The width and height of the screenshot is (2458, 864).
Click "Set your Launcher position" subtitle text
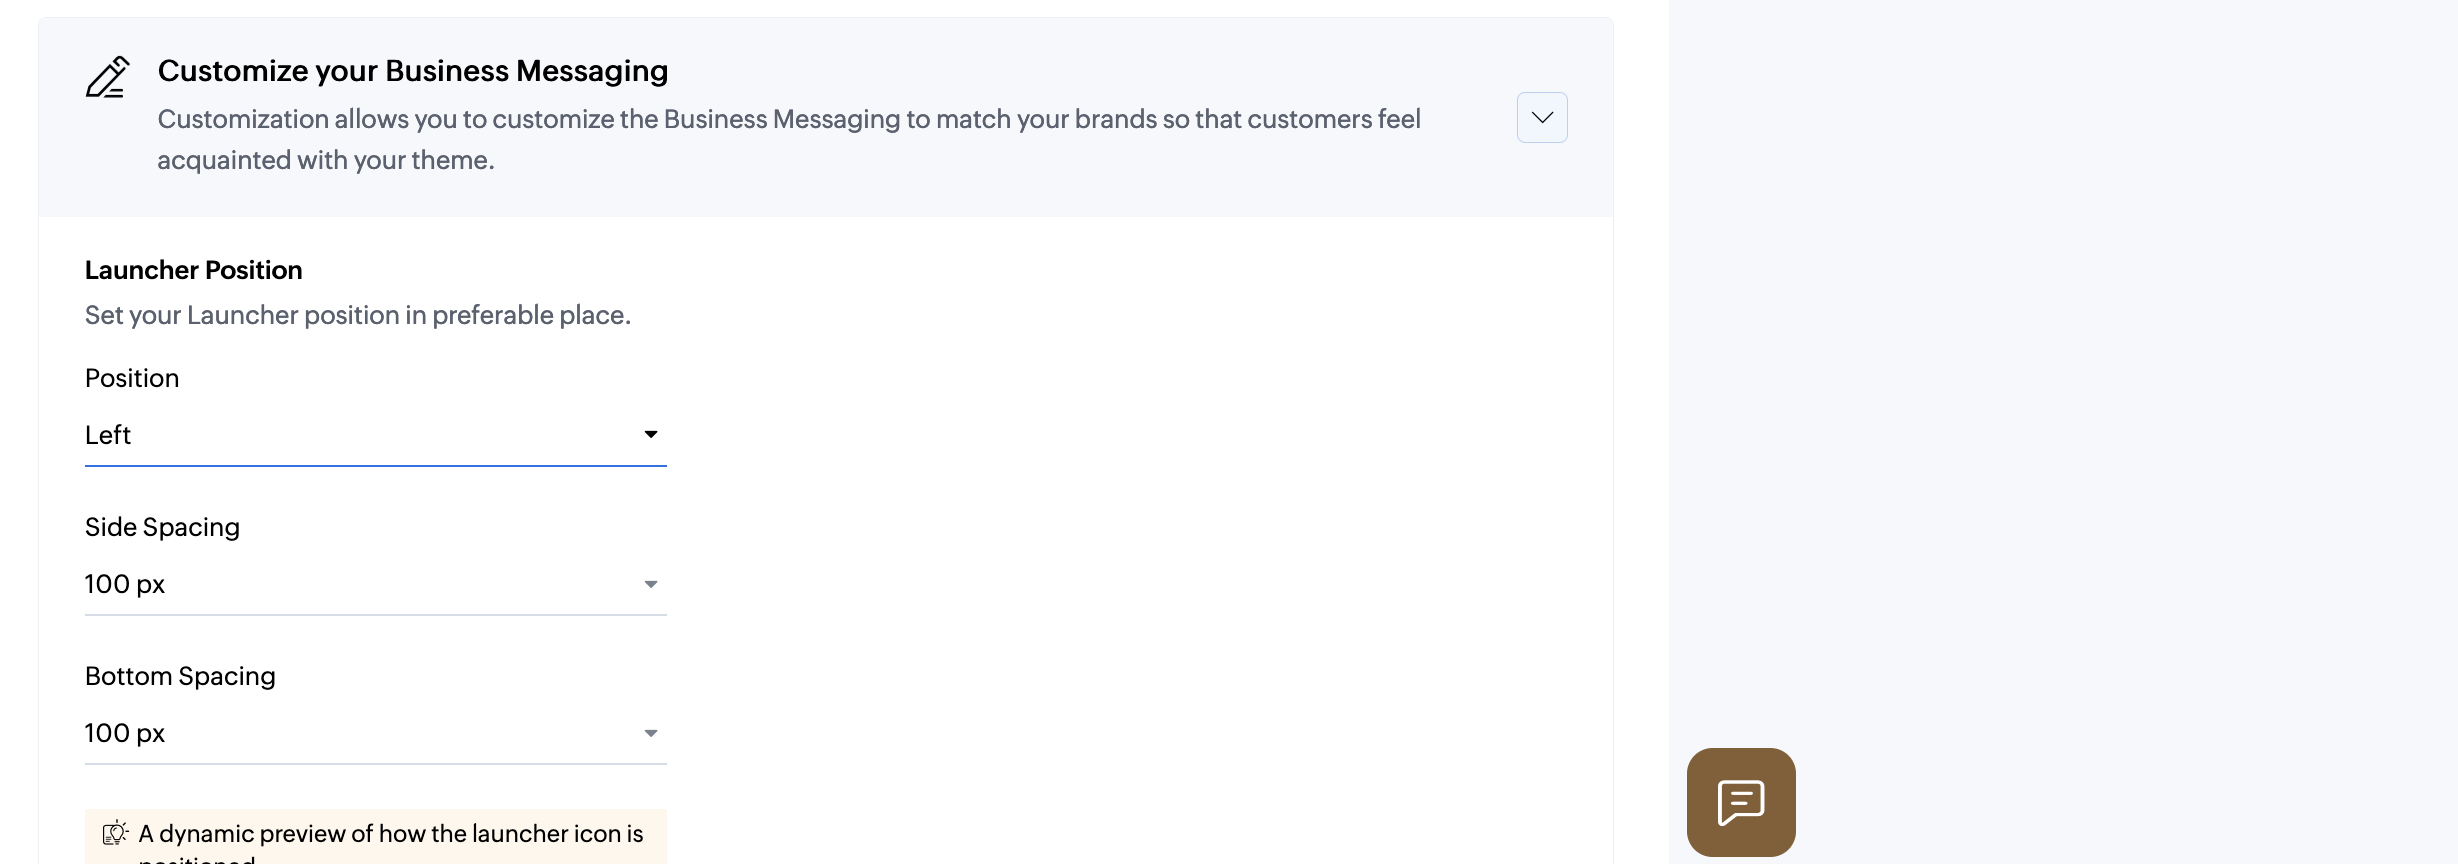click(x=357, y=315)
